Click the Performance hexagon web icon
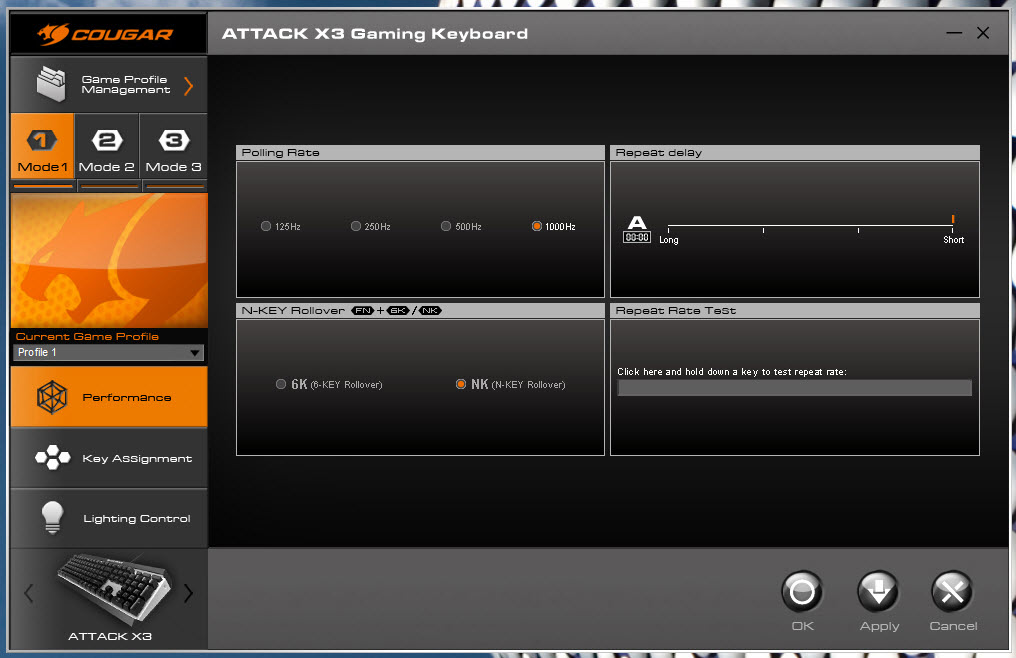The height and width of the screenshot is (658, 1016). click(52, 397)
